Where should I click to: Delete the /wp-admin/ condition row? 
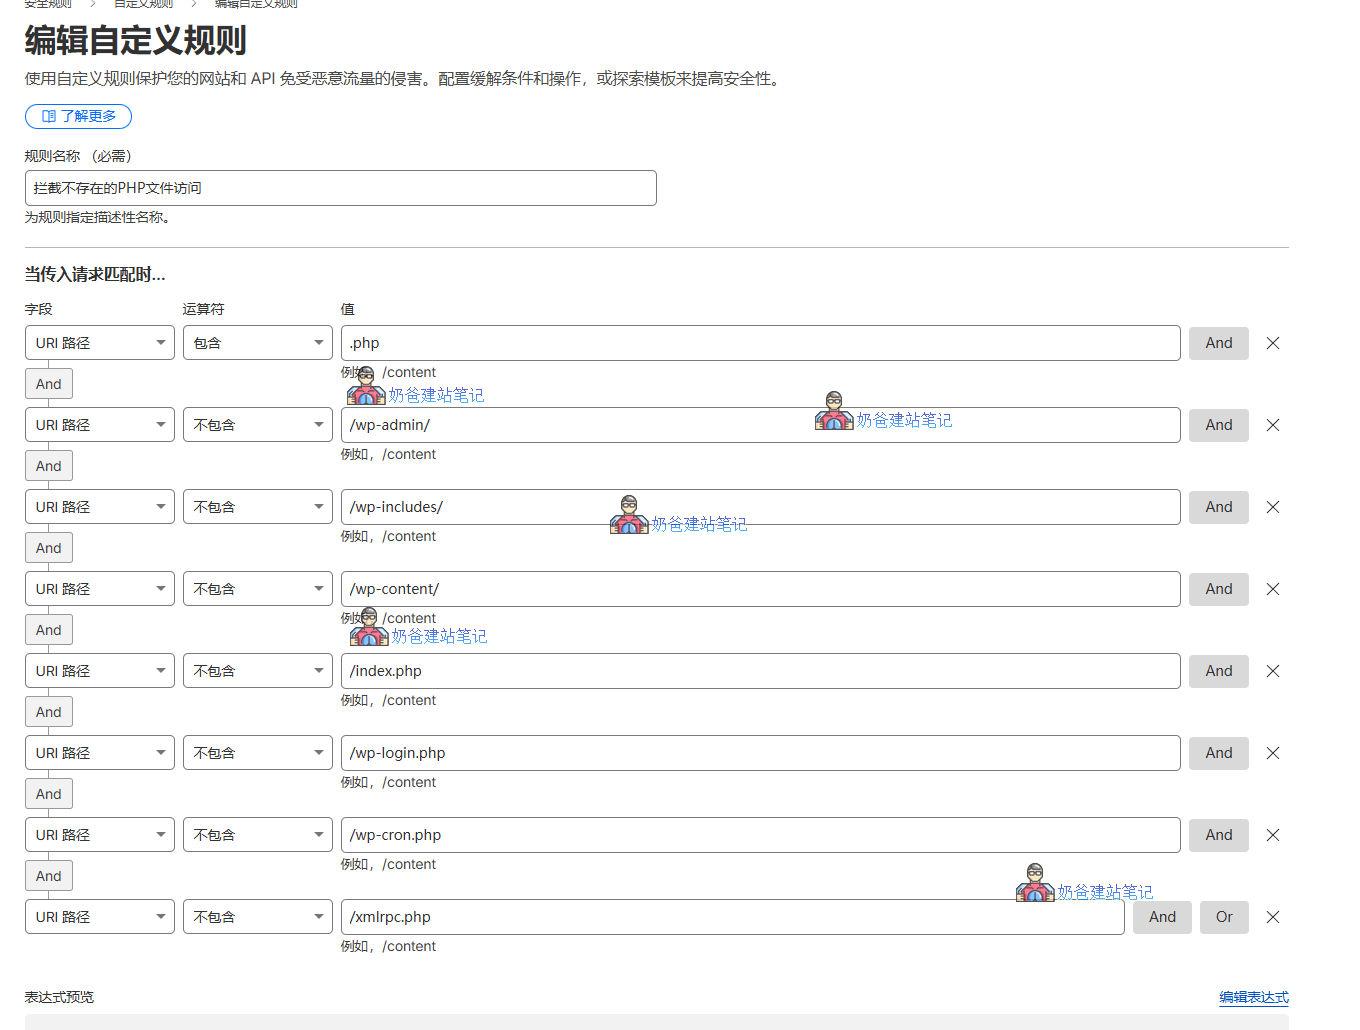coord(1272,425)
